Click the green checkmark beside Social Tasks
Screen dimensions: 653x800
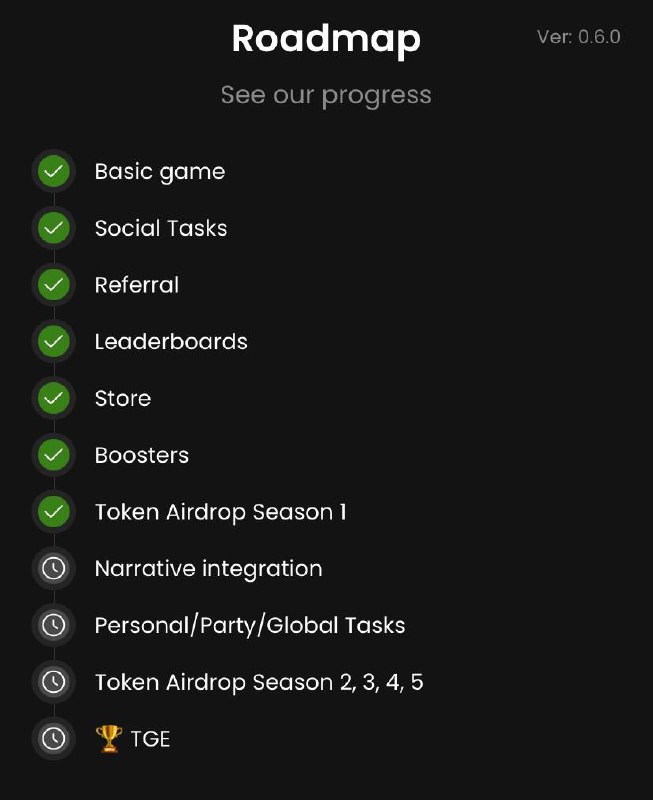point(54,228)
